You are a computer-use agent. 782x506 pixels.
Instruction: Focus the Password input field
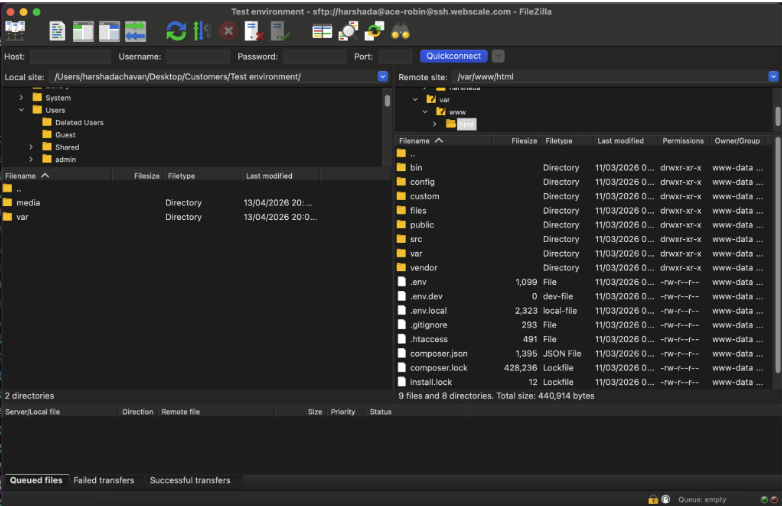coord(314,56)
